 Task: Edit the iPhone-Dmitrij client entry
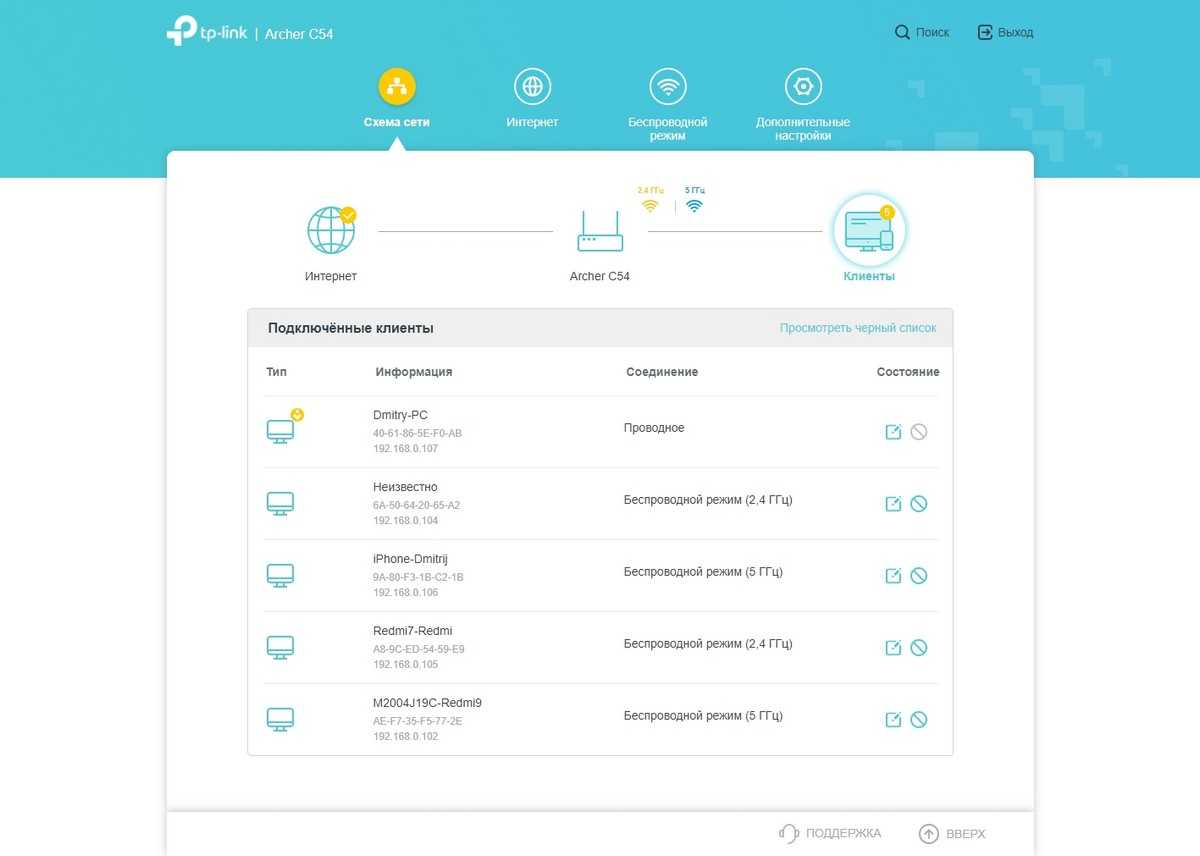click(x=893, y=576)
